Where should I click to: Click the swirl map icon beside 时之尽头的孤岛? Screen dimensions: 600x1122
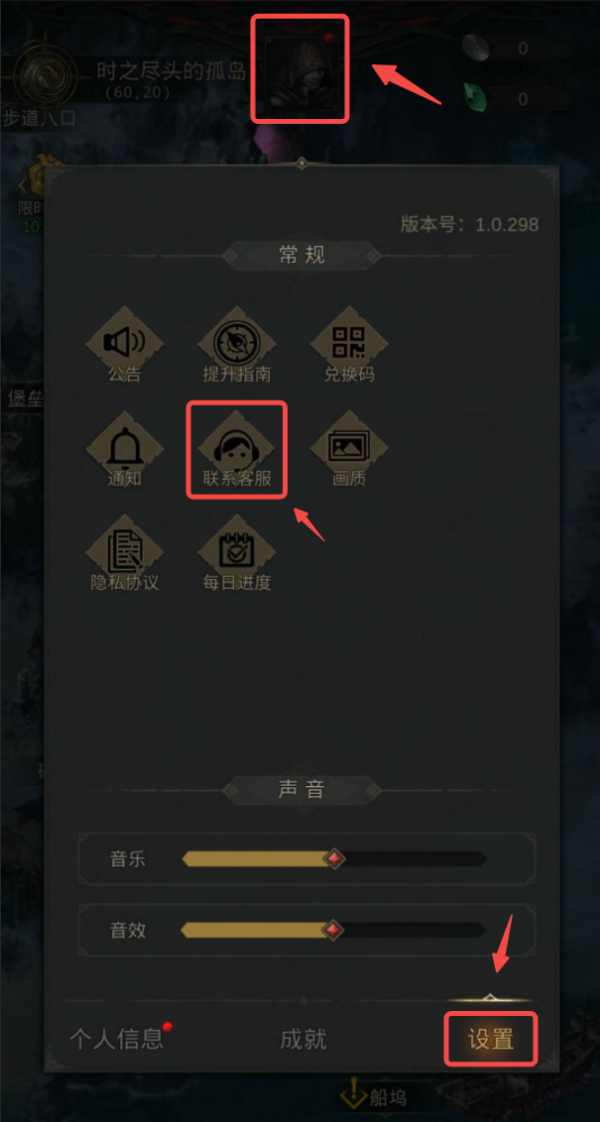pyautogui.click(x=46, y=77)
